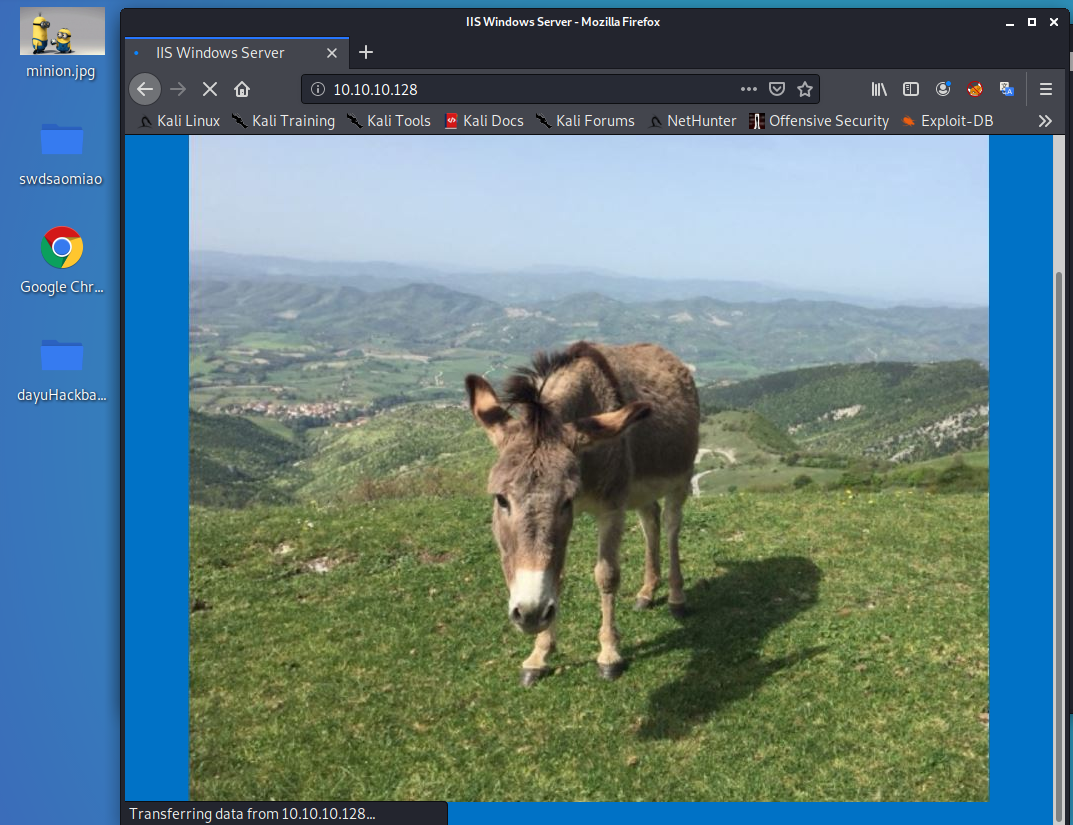Open the Firefox hamburger menu

[1046, 89]
